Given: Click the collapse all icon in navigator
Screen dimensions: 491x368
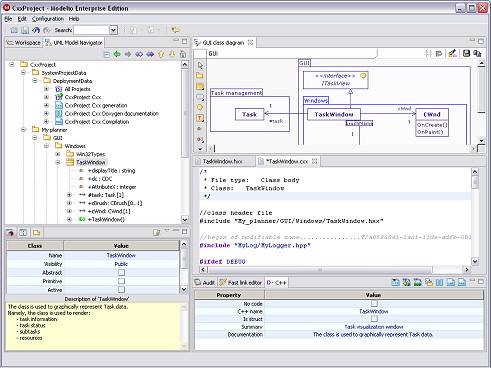Looking at the screenshot, I should (106, 54).
